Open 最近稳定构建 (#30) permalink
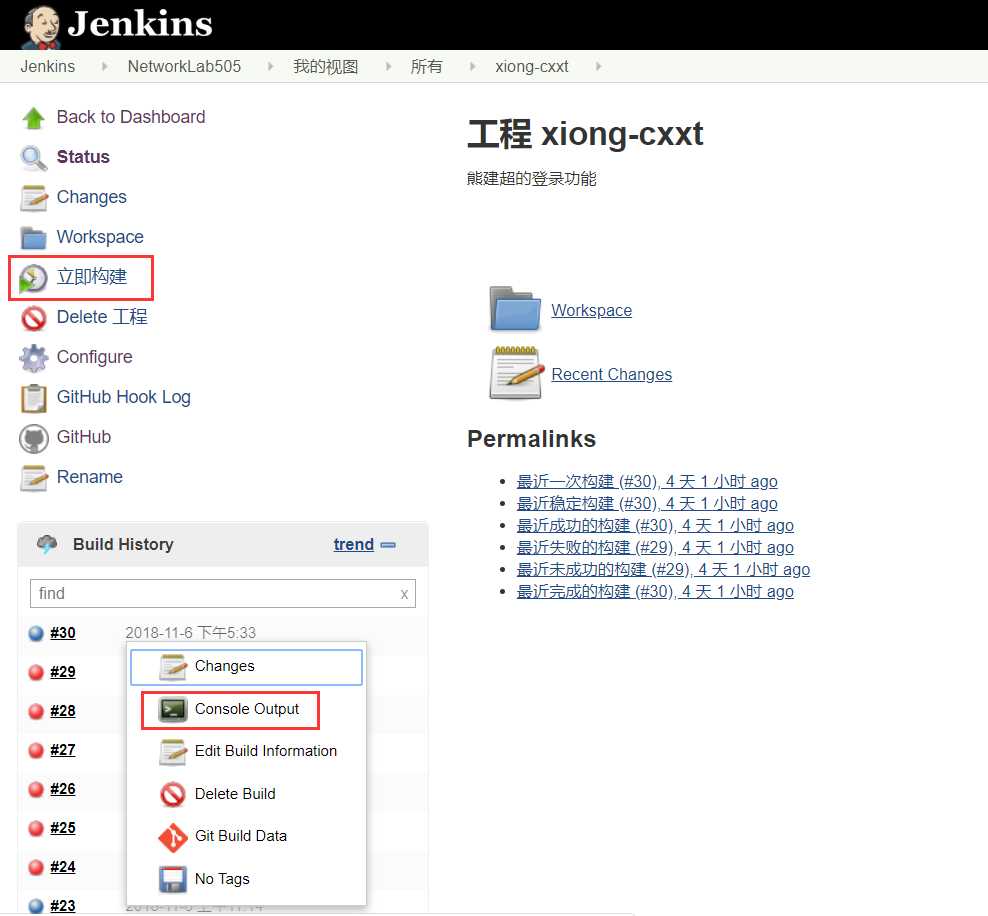Image resolution: width=988 pixels, height=916 pixels. [647, 504]
